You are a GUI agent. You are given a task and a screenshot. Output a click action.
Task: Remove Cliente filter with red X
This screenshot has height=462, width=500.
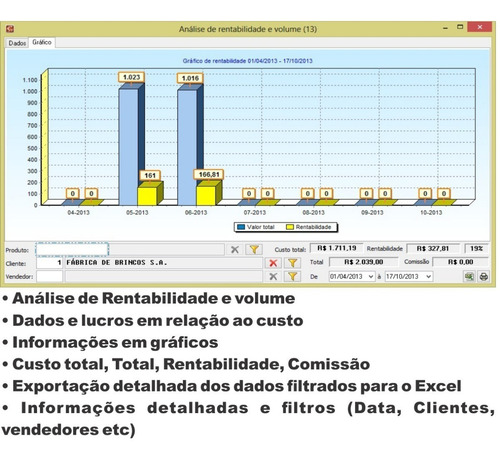273,263
